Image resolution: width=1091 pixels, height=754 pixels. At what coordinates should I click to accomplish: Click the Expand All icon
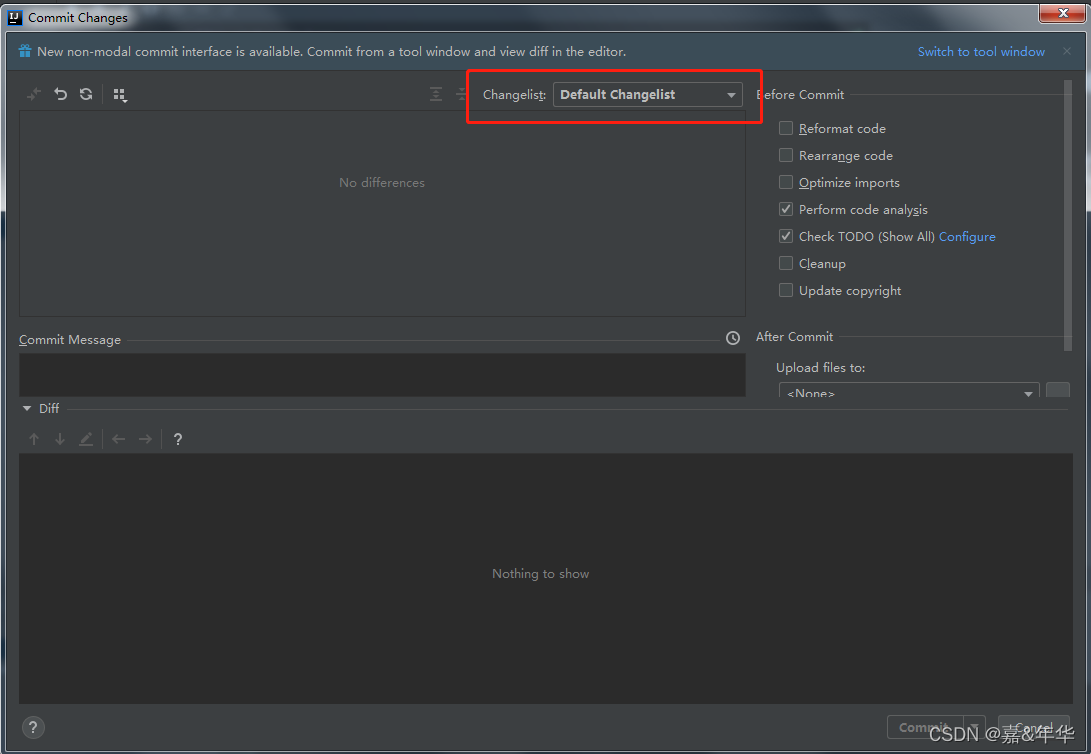(x=436, y=94)
